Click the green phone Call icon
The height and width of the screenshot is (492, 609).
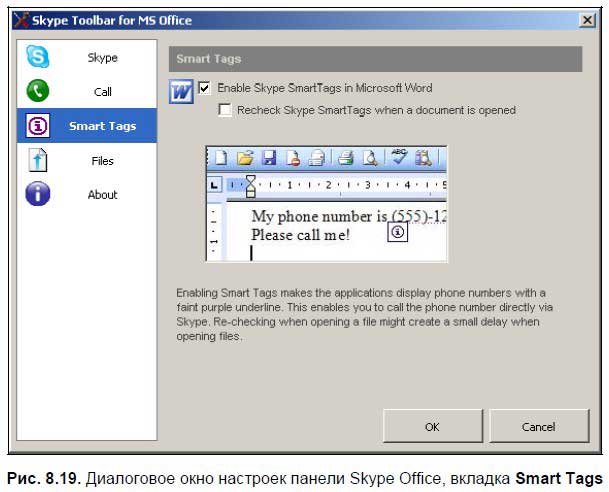point(38,92)
